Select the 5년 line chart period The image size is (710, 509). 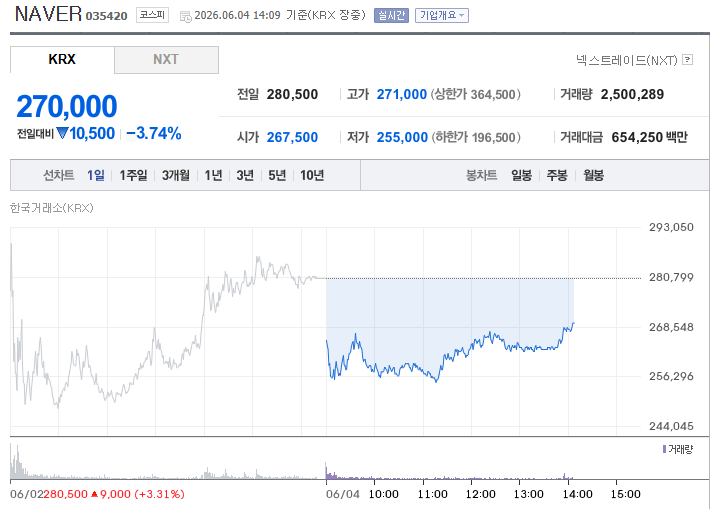[277, 175]
